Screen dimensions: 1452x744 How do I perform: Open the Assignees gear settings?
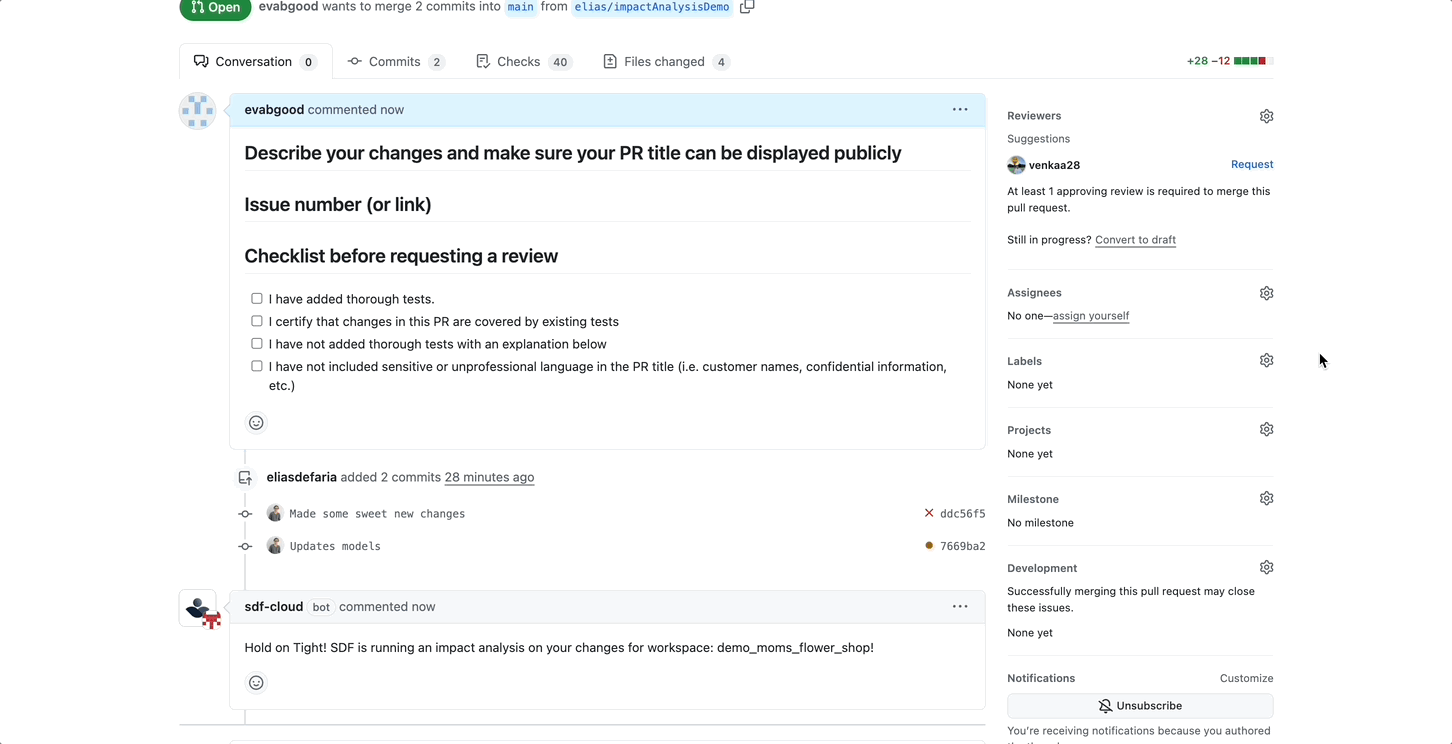click(1266, 293)
